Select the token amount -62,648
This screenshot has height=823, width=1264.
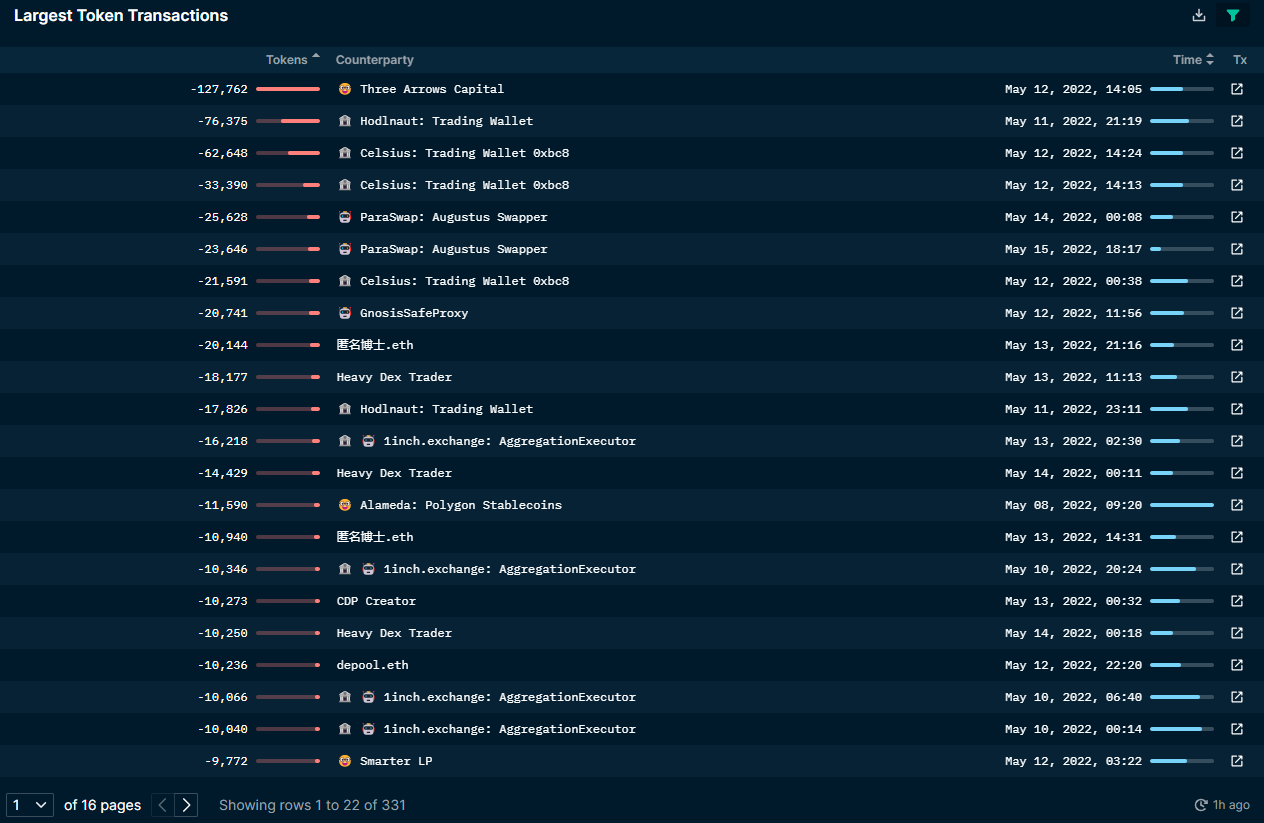(x=223, y=153)
